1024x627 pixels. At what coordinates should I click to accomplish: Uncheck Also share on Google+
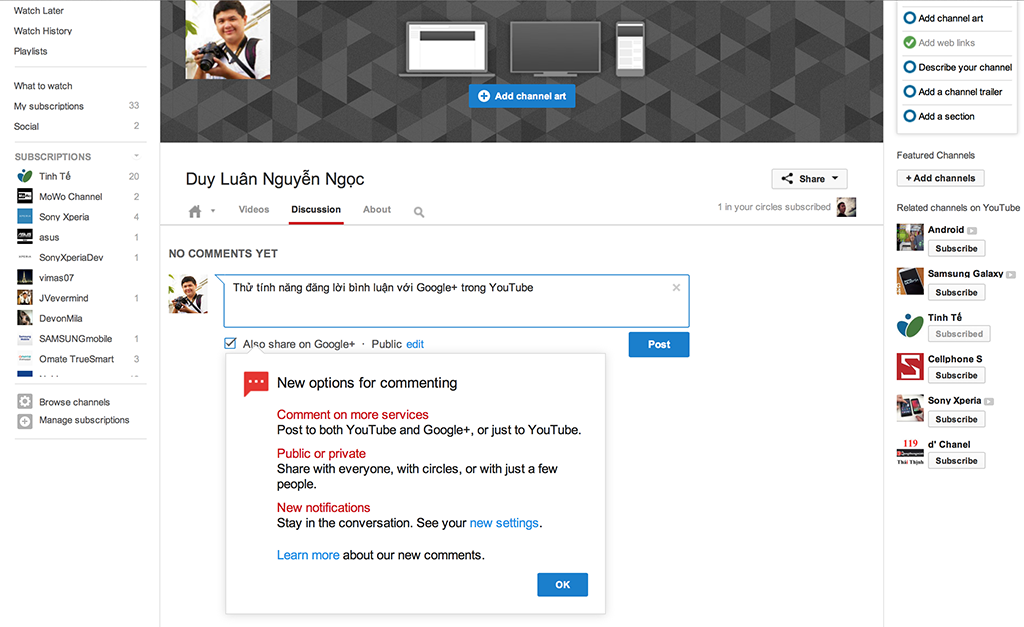coord(231,344)
